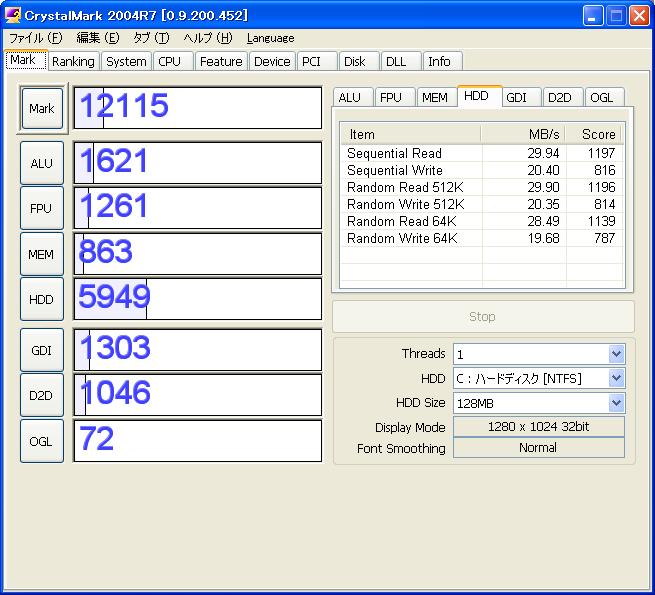Image resolution: width=655 pixels, height=595 pixels.
Task: Run the full Mark benchmark button
Action: (x=42, y=109)
